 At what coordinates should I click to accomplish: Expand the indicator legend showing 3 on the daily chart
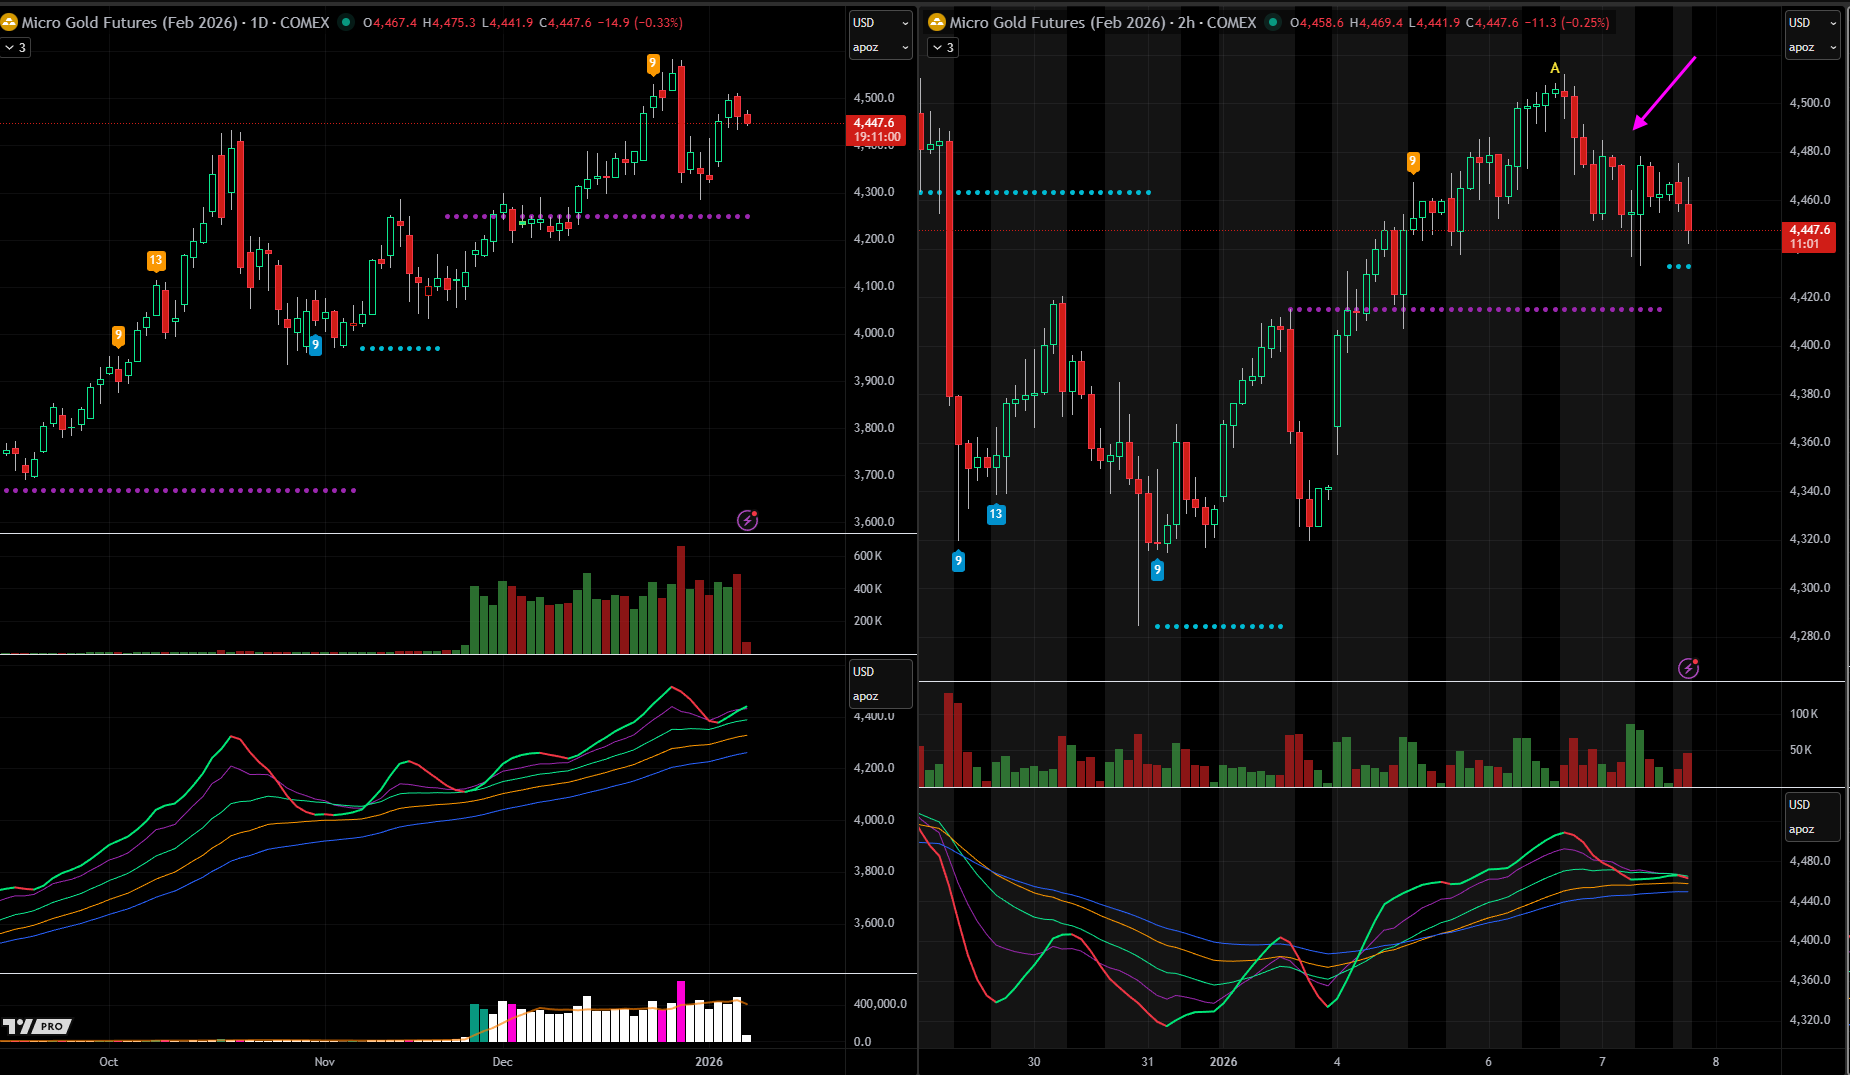point(15,47)
